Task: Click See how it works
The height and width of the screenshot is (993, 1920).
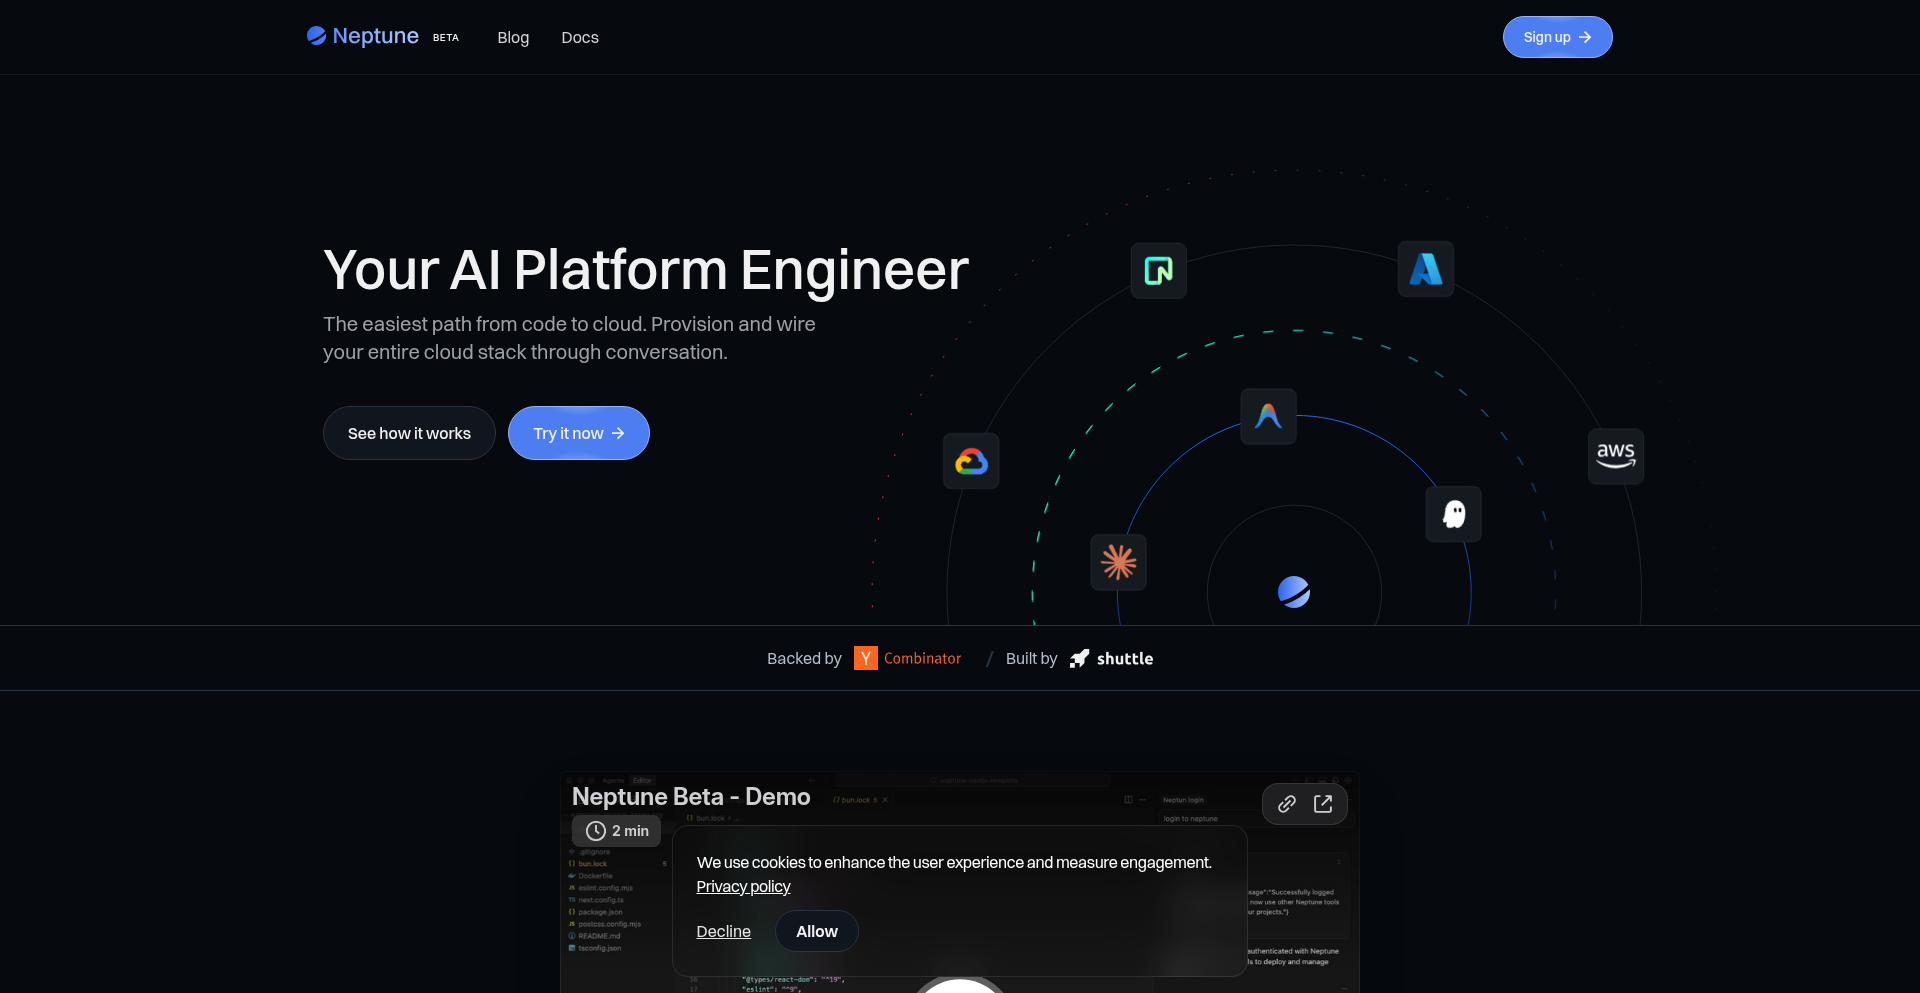Action: [x=409, y=433]
